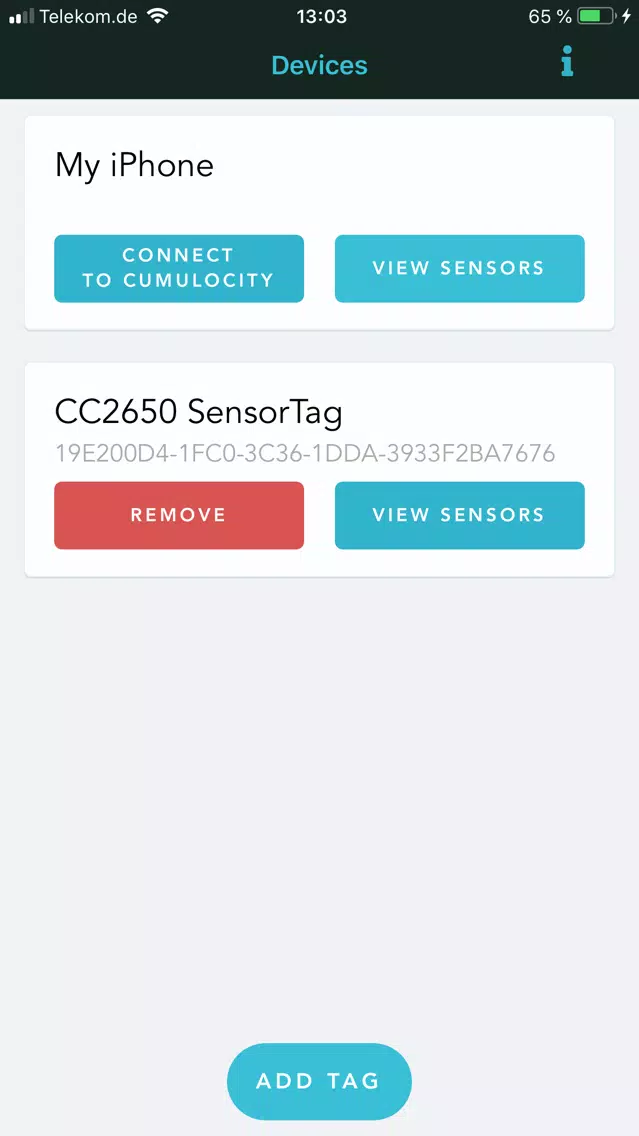The width and height of the screenshot is (639, 1136).
Task: Add a new tag
Action: [x=320, y=1082]
